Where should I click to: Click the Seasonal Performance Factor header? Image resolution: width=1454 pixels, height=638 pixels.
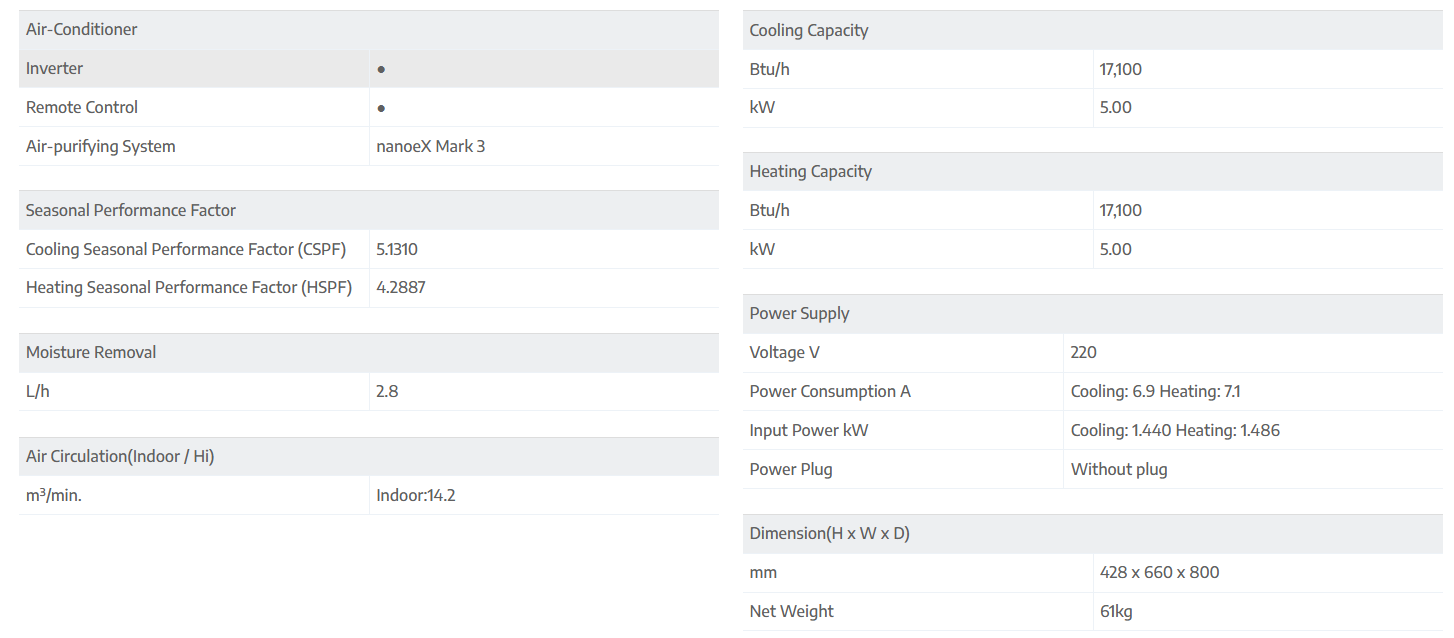(x=131, y=211)
